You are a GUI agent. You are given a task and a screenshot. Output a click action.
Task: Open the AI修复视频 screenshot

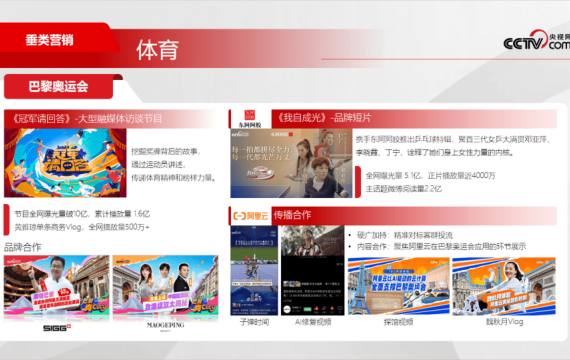pos(313,270)
